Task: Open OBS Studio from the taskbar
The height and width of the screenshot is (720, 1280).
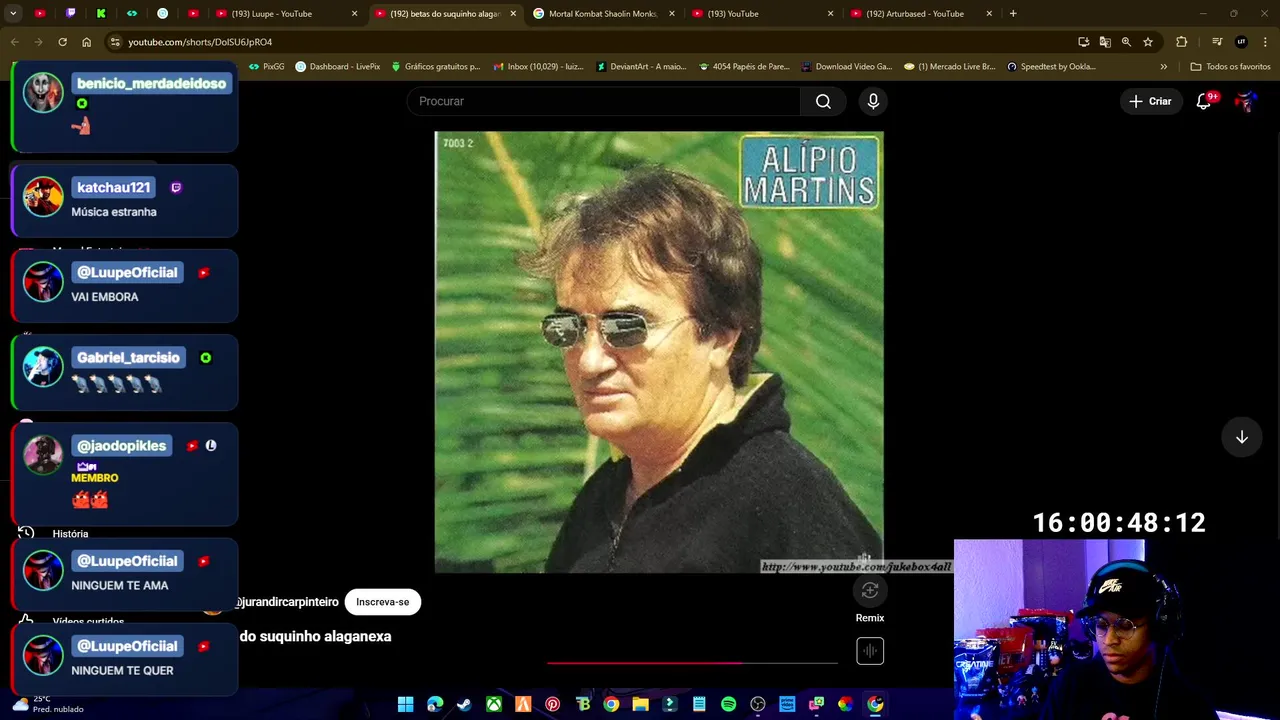Action: (x=758, y=704)
